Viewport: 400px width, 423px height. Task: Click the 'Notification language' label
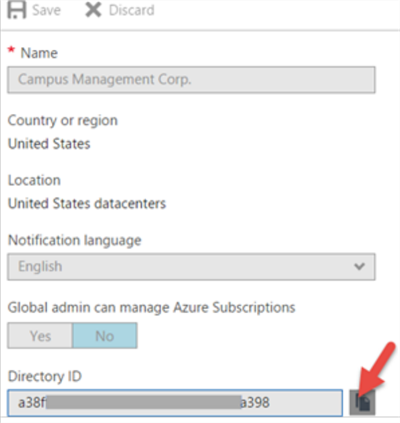click(x=75, y=240)
